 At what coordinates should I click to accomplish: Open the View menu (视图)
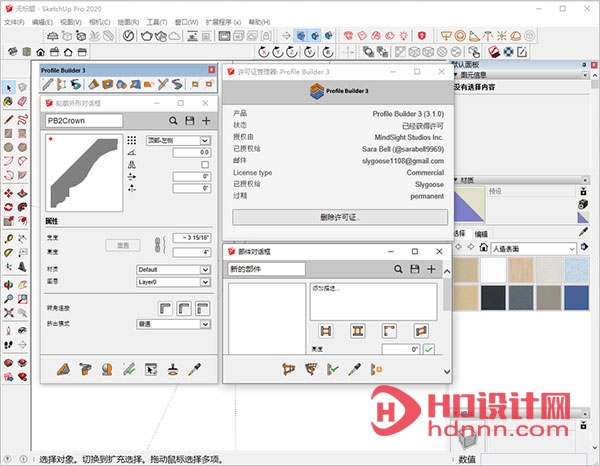71,22
